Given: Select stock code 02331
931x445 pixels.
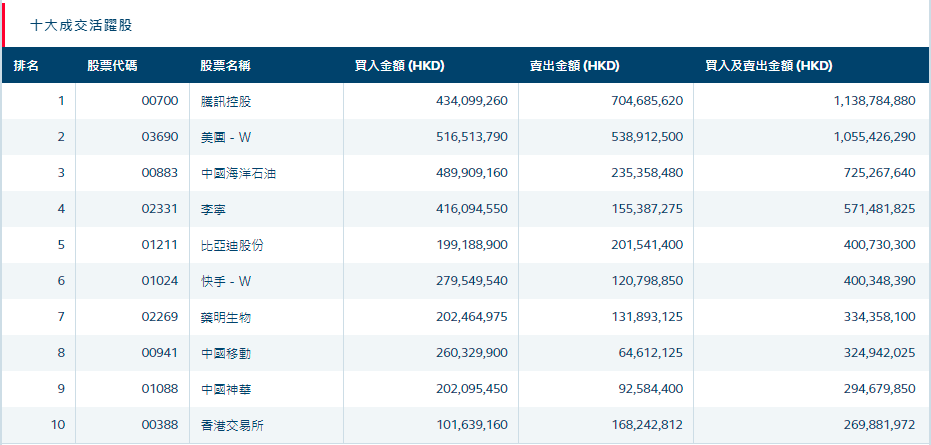Looking at the screenshot, I should [x=160, y=209].
